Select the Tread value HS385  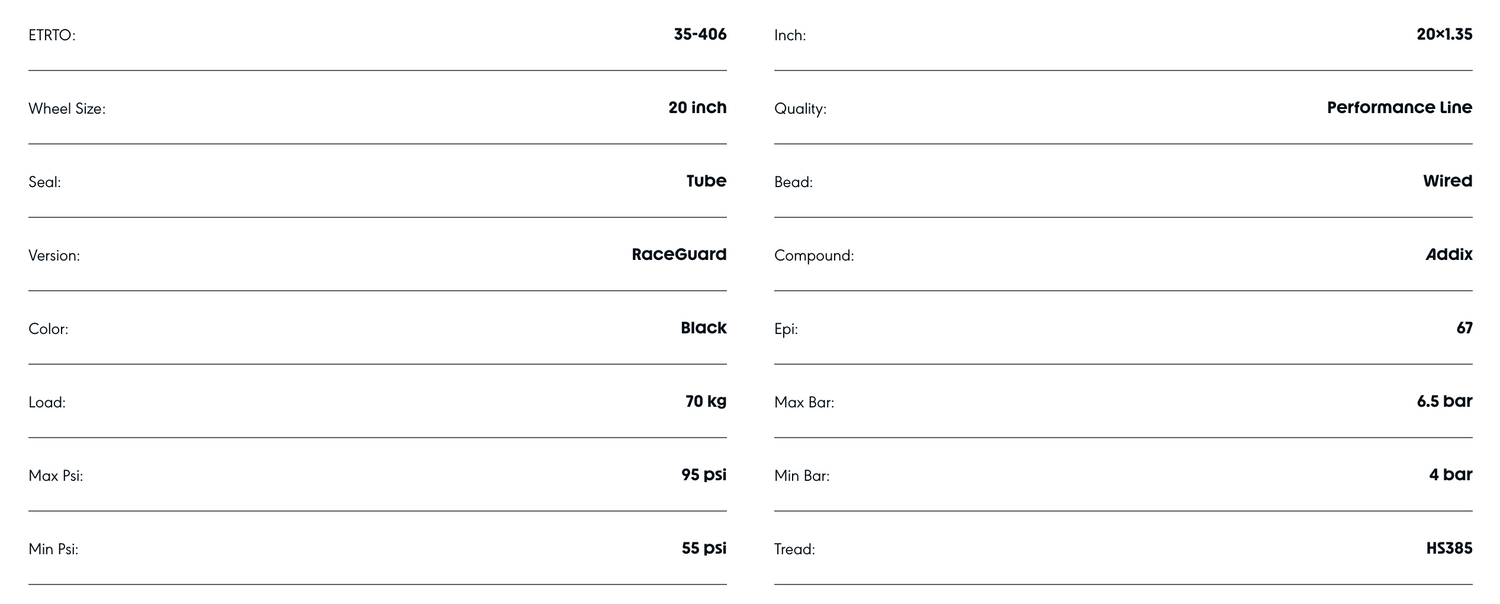[1449, 549]
